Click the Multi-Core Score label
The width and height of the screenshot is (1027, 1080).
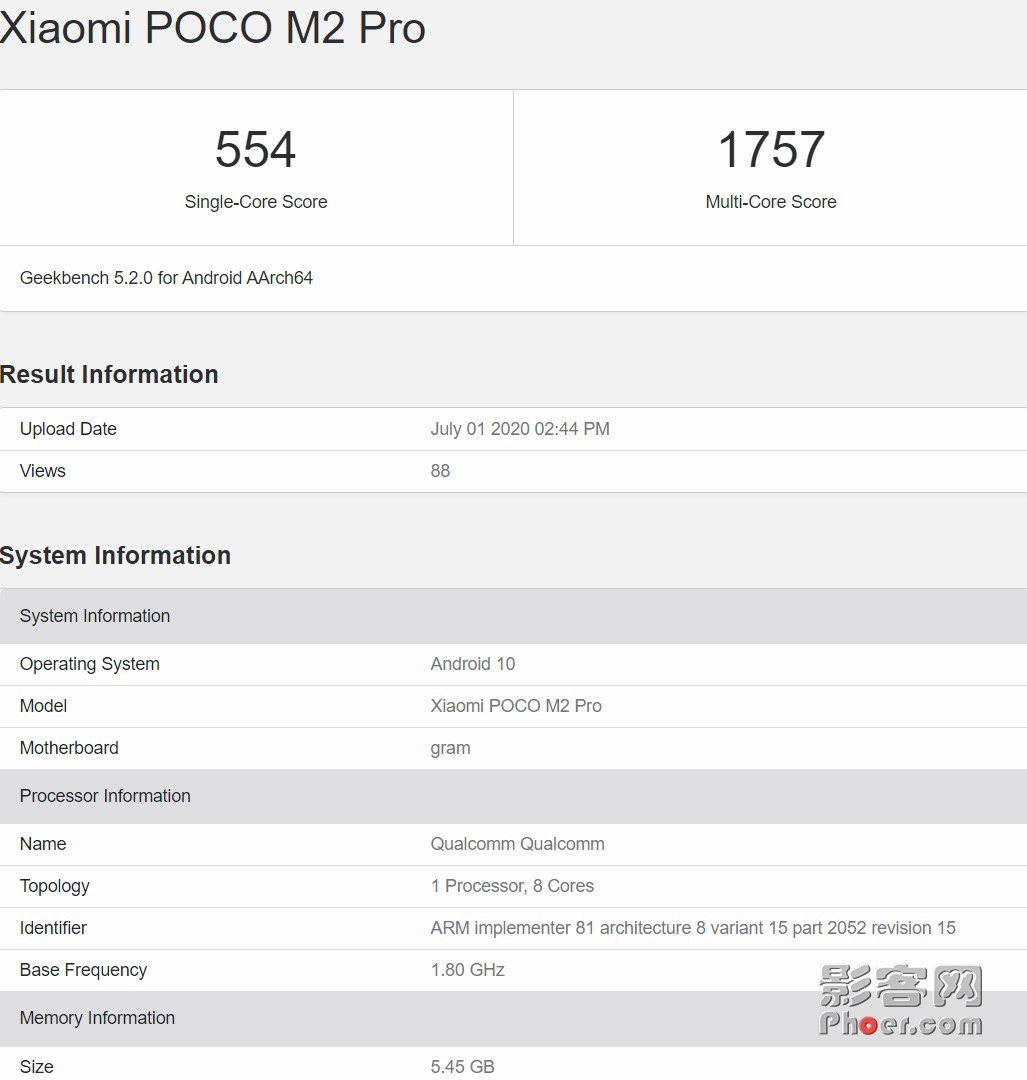tap(771, 202)
